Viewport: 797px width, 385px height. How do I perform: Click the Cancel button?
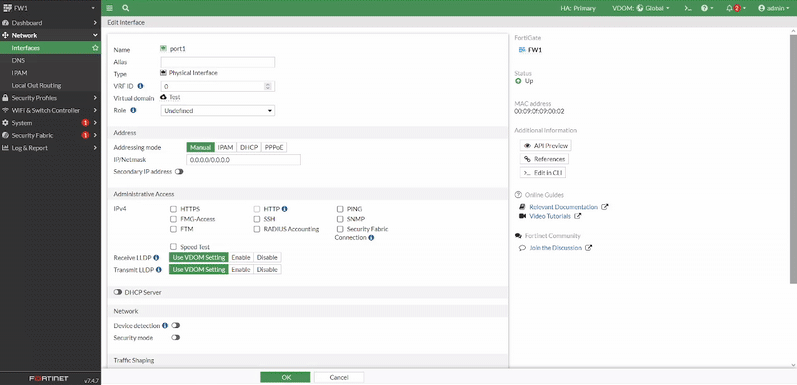tap(339, 377)
